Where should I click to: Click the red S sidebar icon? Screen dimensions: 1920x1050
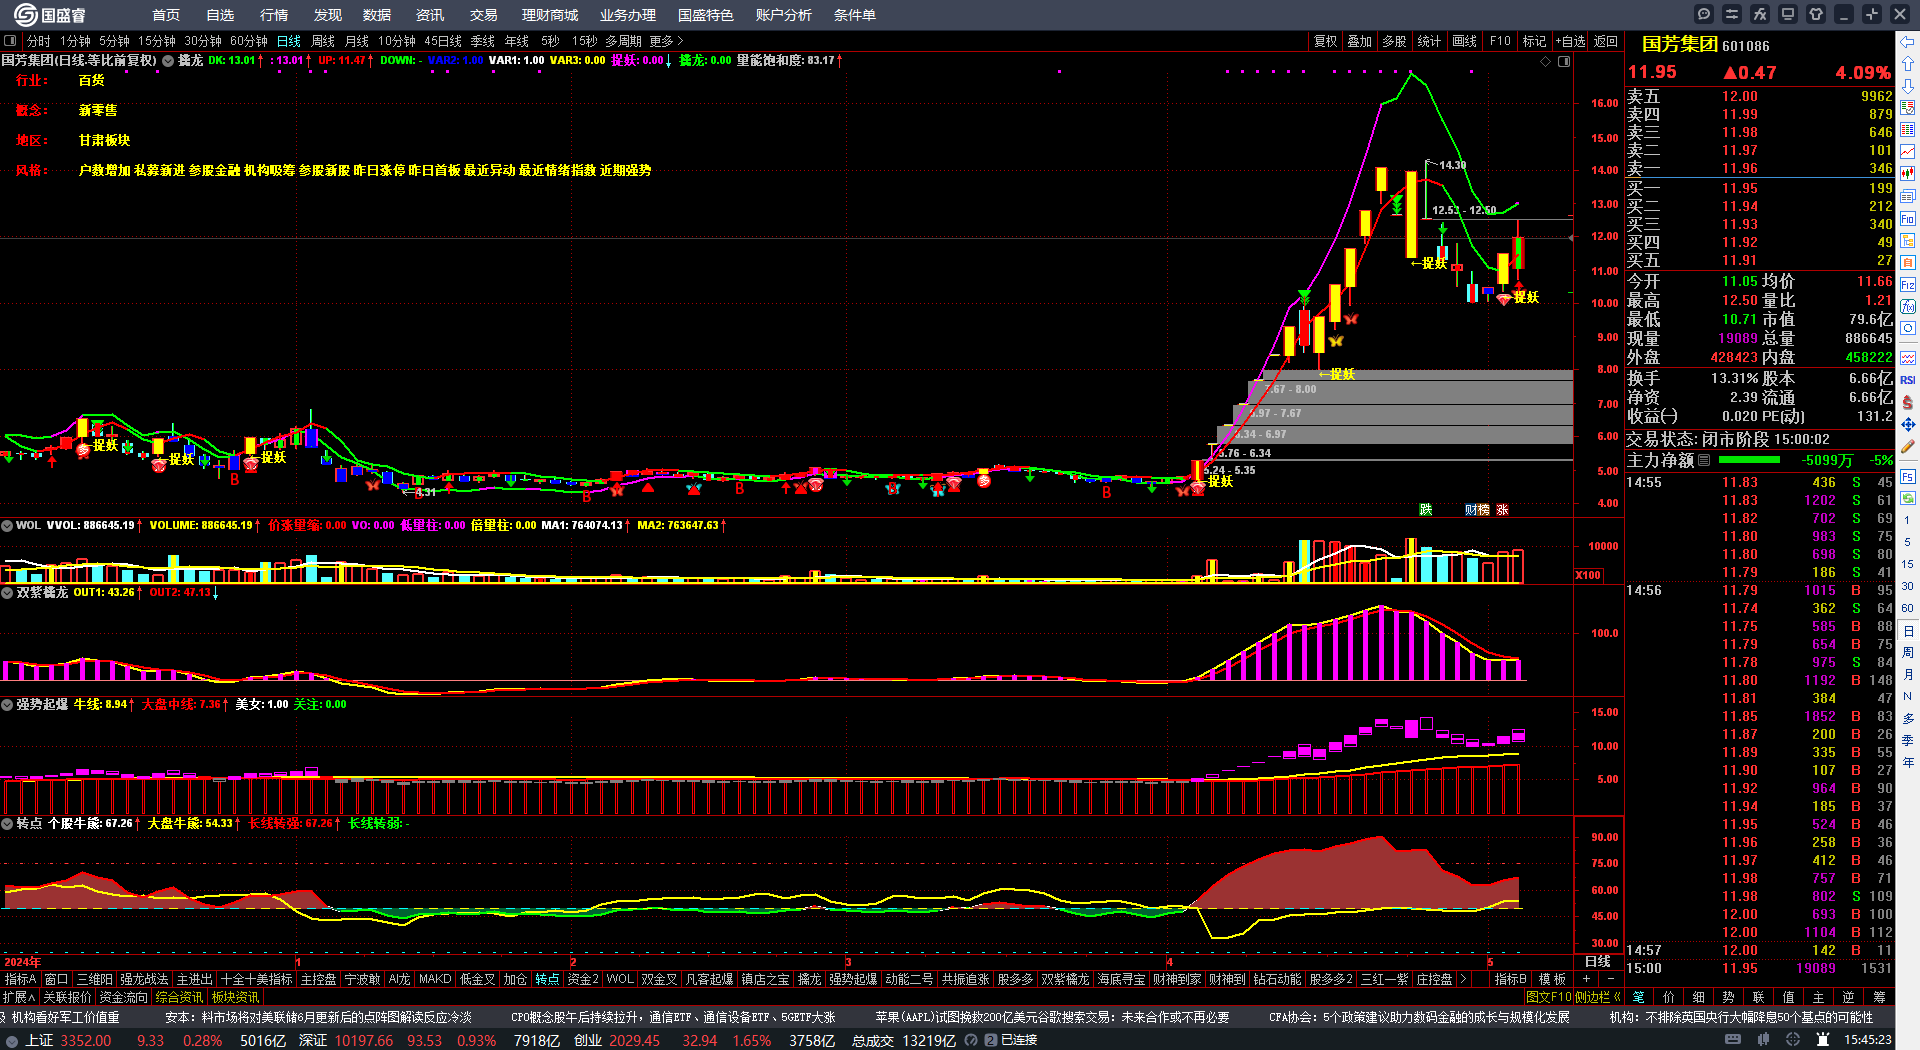tap(1908, 402)
